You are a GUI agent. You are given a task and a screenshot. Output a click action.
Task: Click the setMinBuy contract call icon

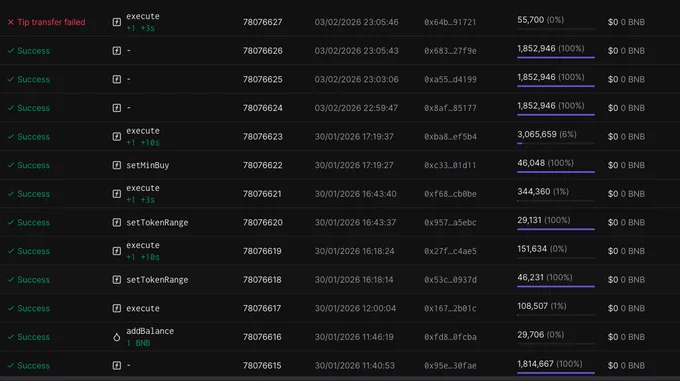[x=117, y=165]
